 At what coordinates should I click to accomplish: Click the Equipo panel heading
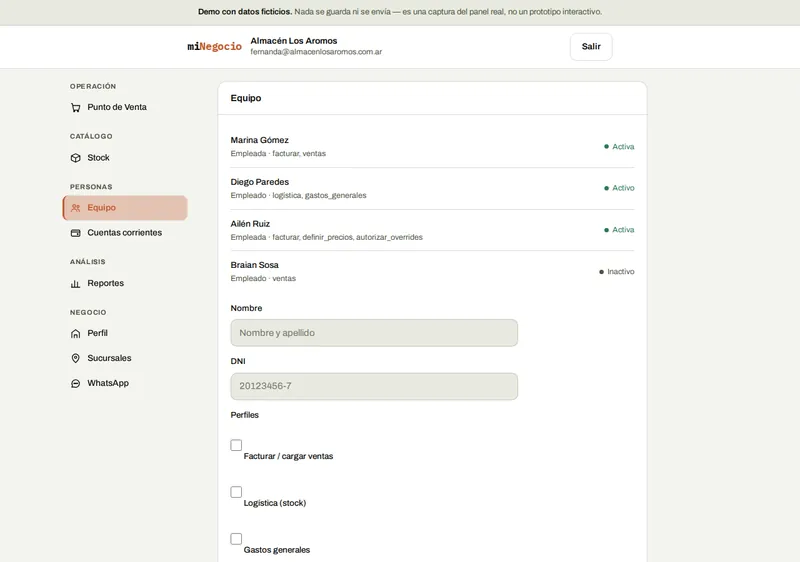tap(246, 98)
